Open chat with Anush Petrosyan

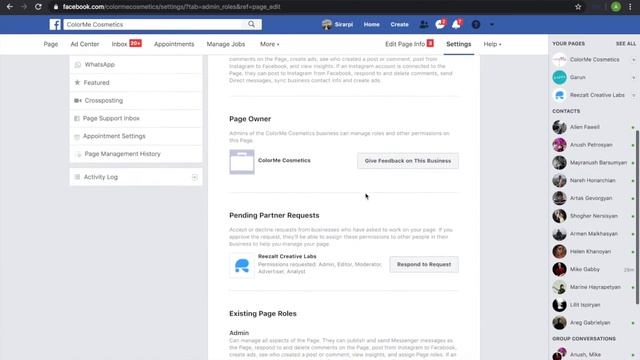594,145
